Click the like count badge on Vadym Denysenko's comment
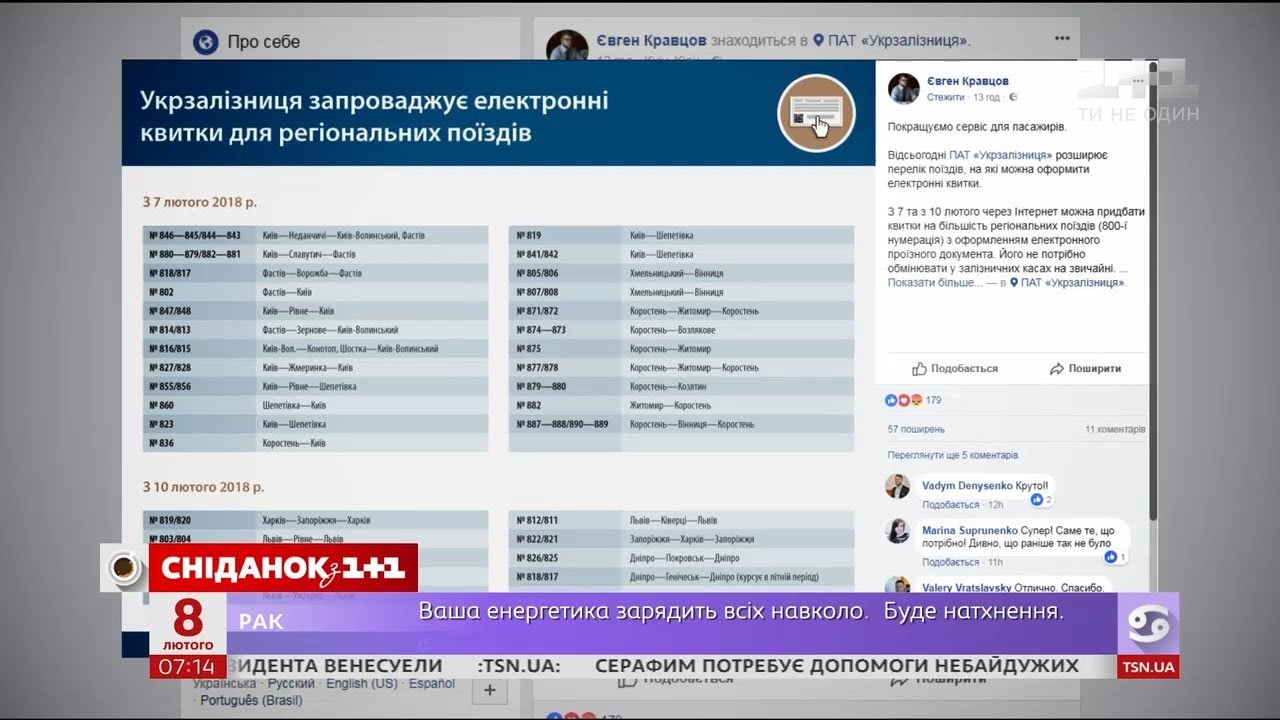This screenshot has height=720, width=1280. [1042, 499]
